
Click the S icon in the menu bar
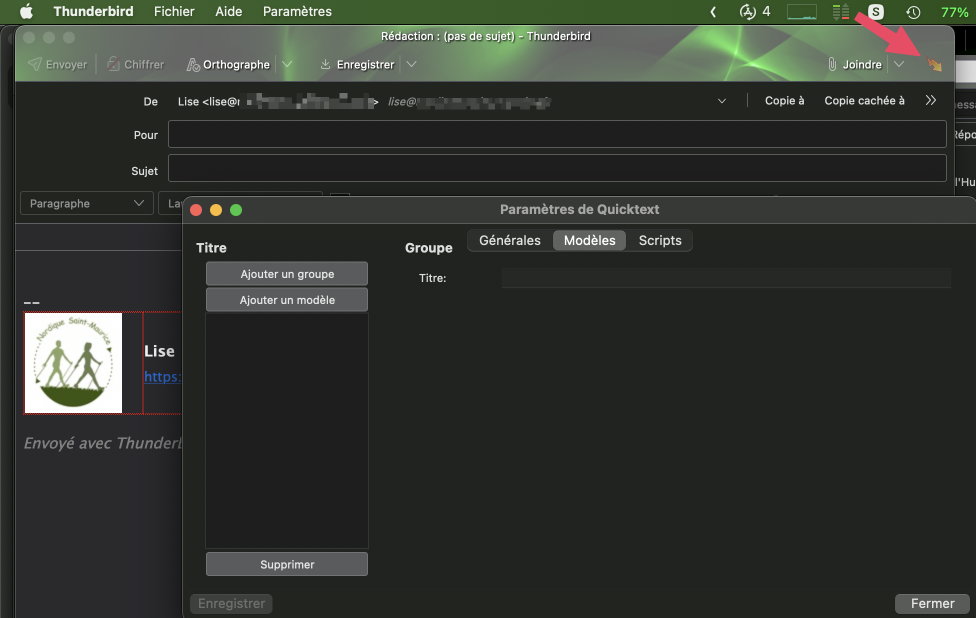coord(876,12)
